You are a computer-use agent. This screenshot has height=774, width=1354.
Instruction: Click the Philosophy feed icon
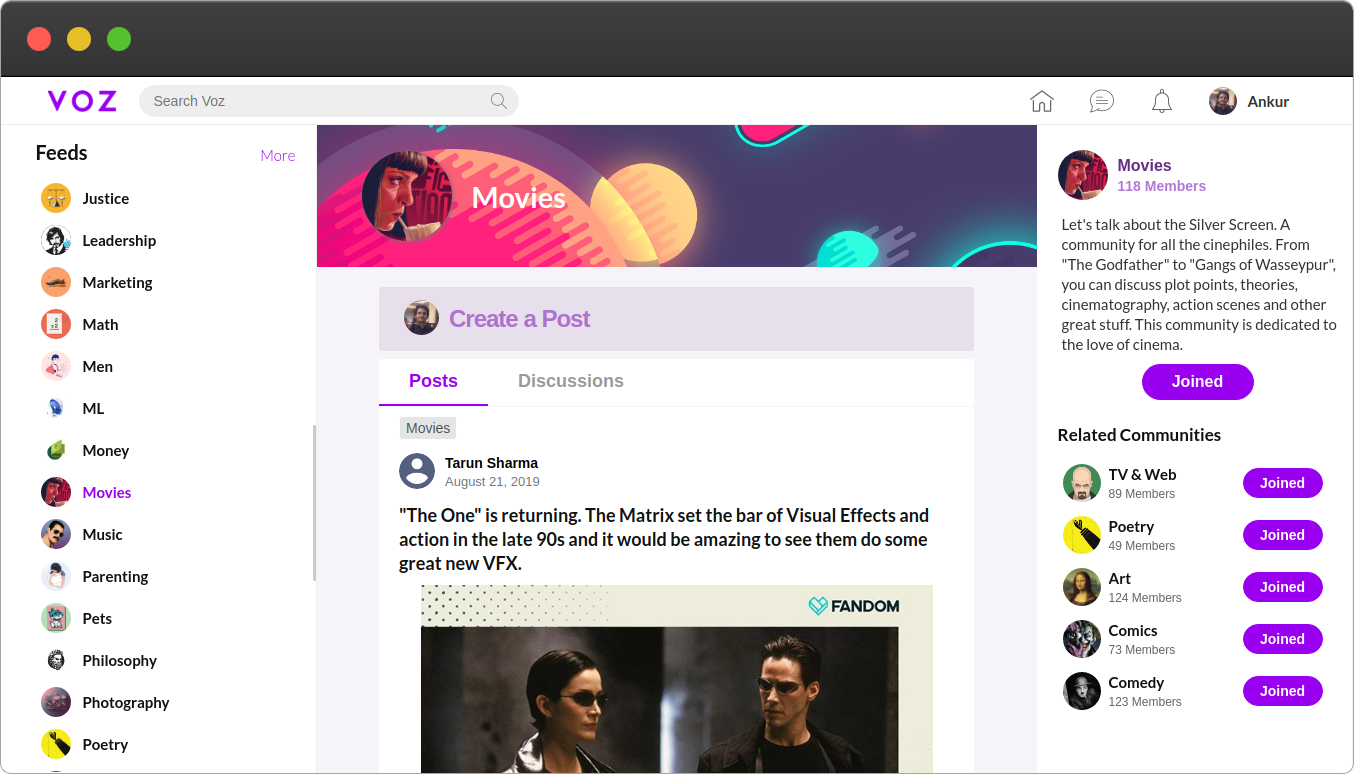click(x=56, y=660)
